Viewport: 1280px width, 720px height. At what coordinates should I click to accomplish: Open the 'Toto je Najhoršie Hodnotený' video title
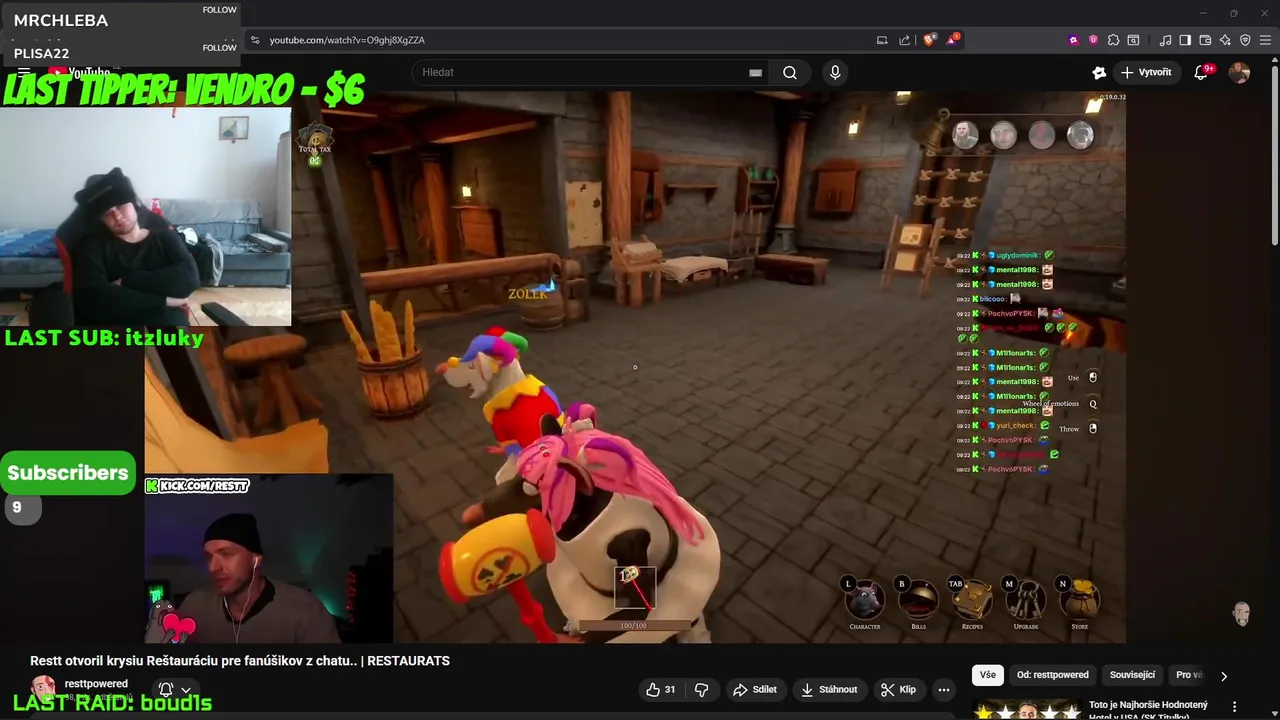click(1148, 705)
